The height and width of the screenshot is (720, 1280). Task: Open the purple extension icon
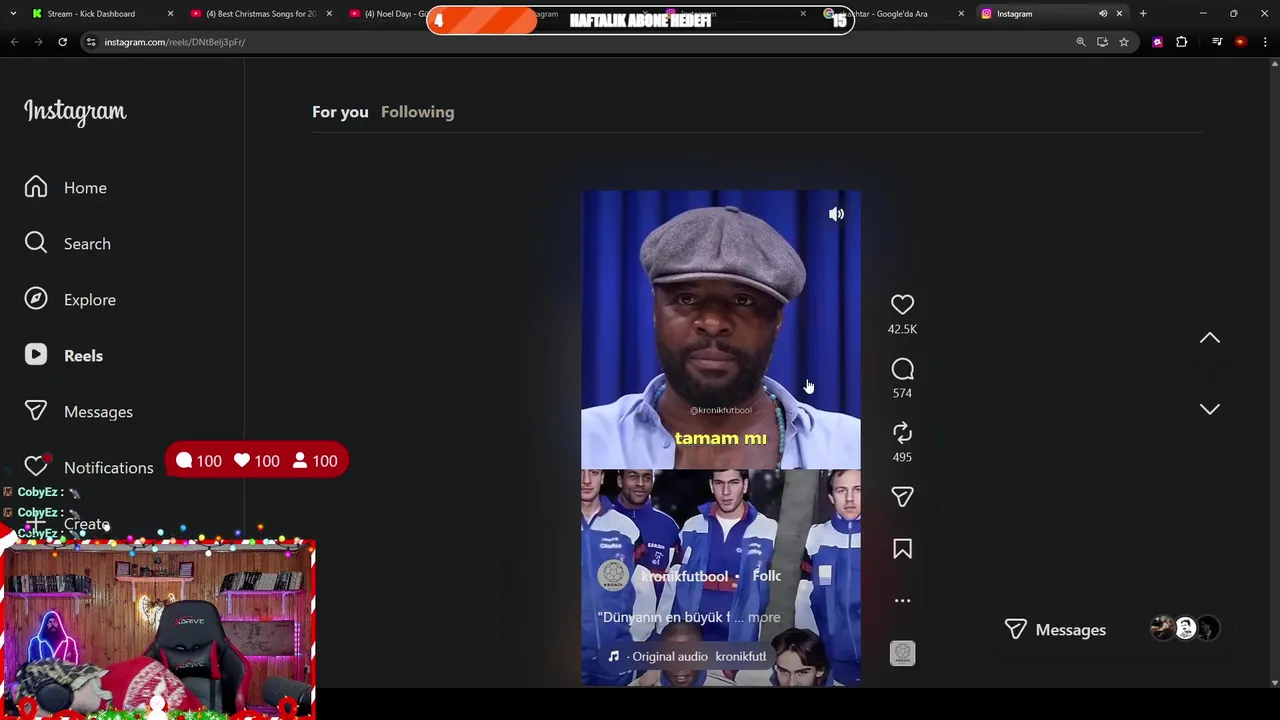click(x=1158, y=42)
